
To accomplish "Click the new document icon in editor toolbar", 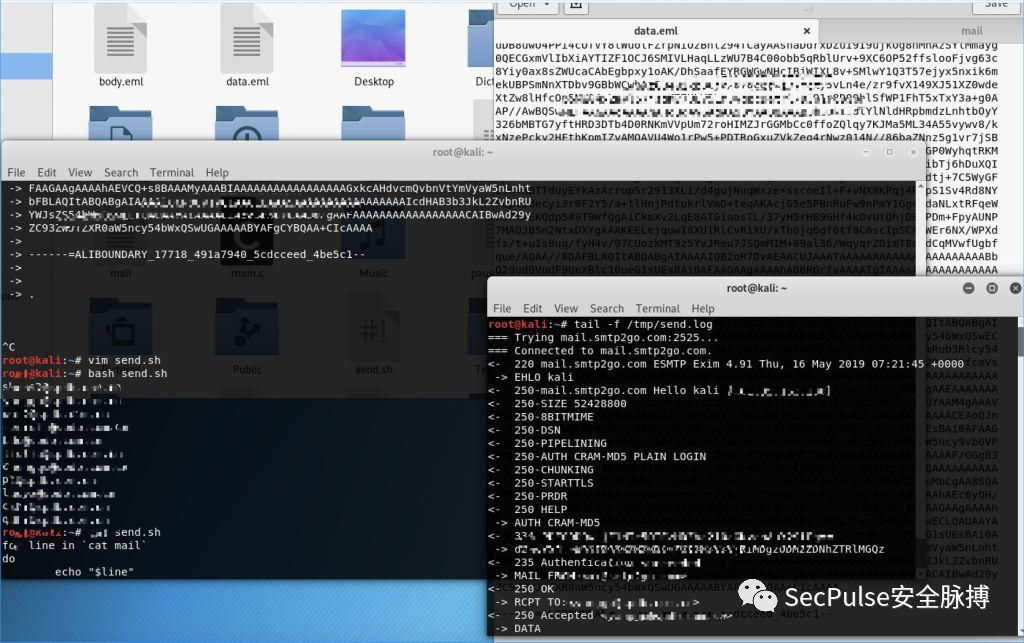I will (575, 5).
